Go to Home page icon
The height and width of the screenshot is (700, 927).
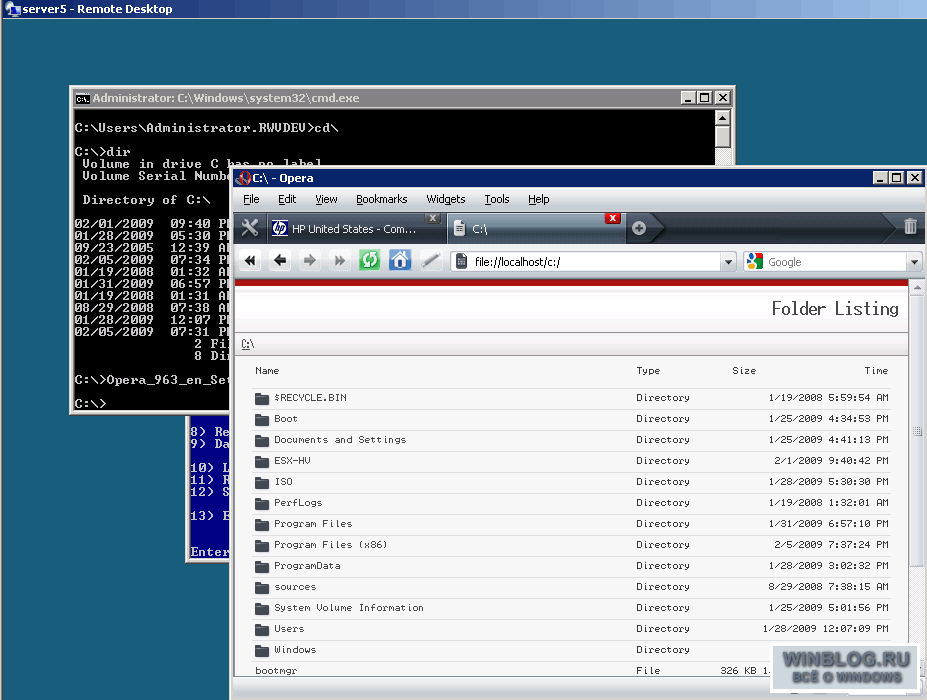click(400, 260)
